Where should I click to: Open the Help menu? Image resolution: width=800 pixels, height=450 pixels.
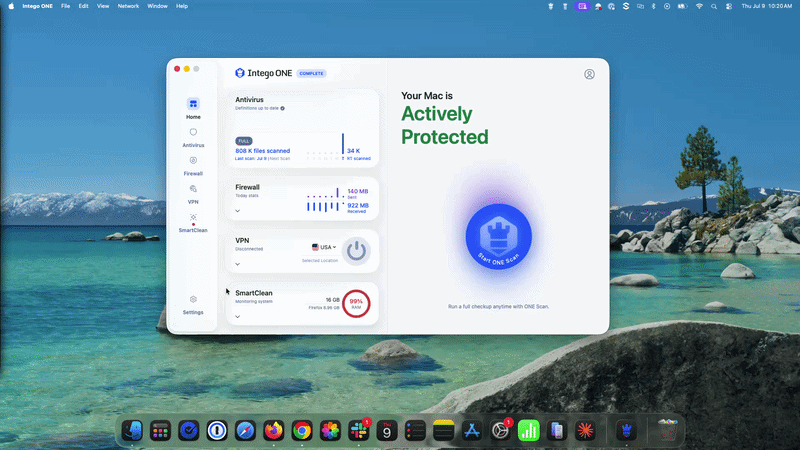point(182,6)
